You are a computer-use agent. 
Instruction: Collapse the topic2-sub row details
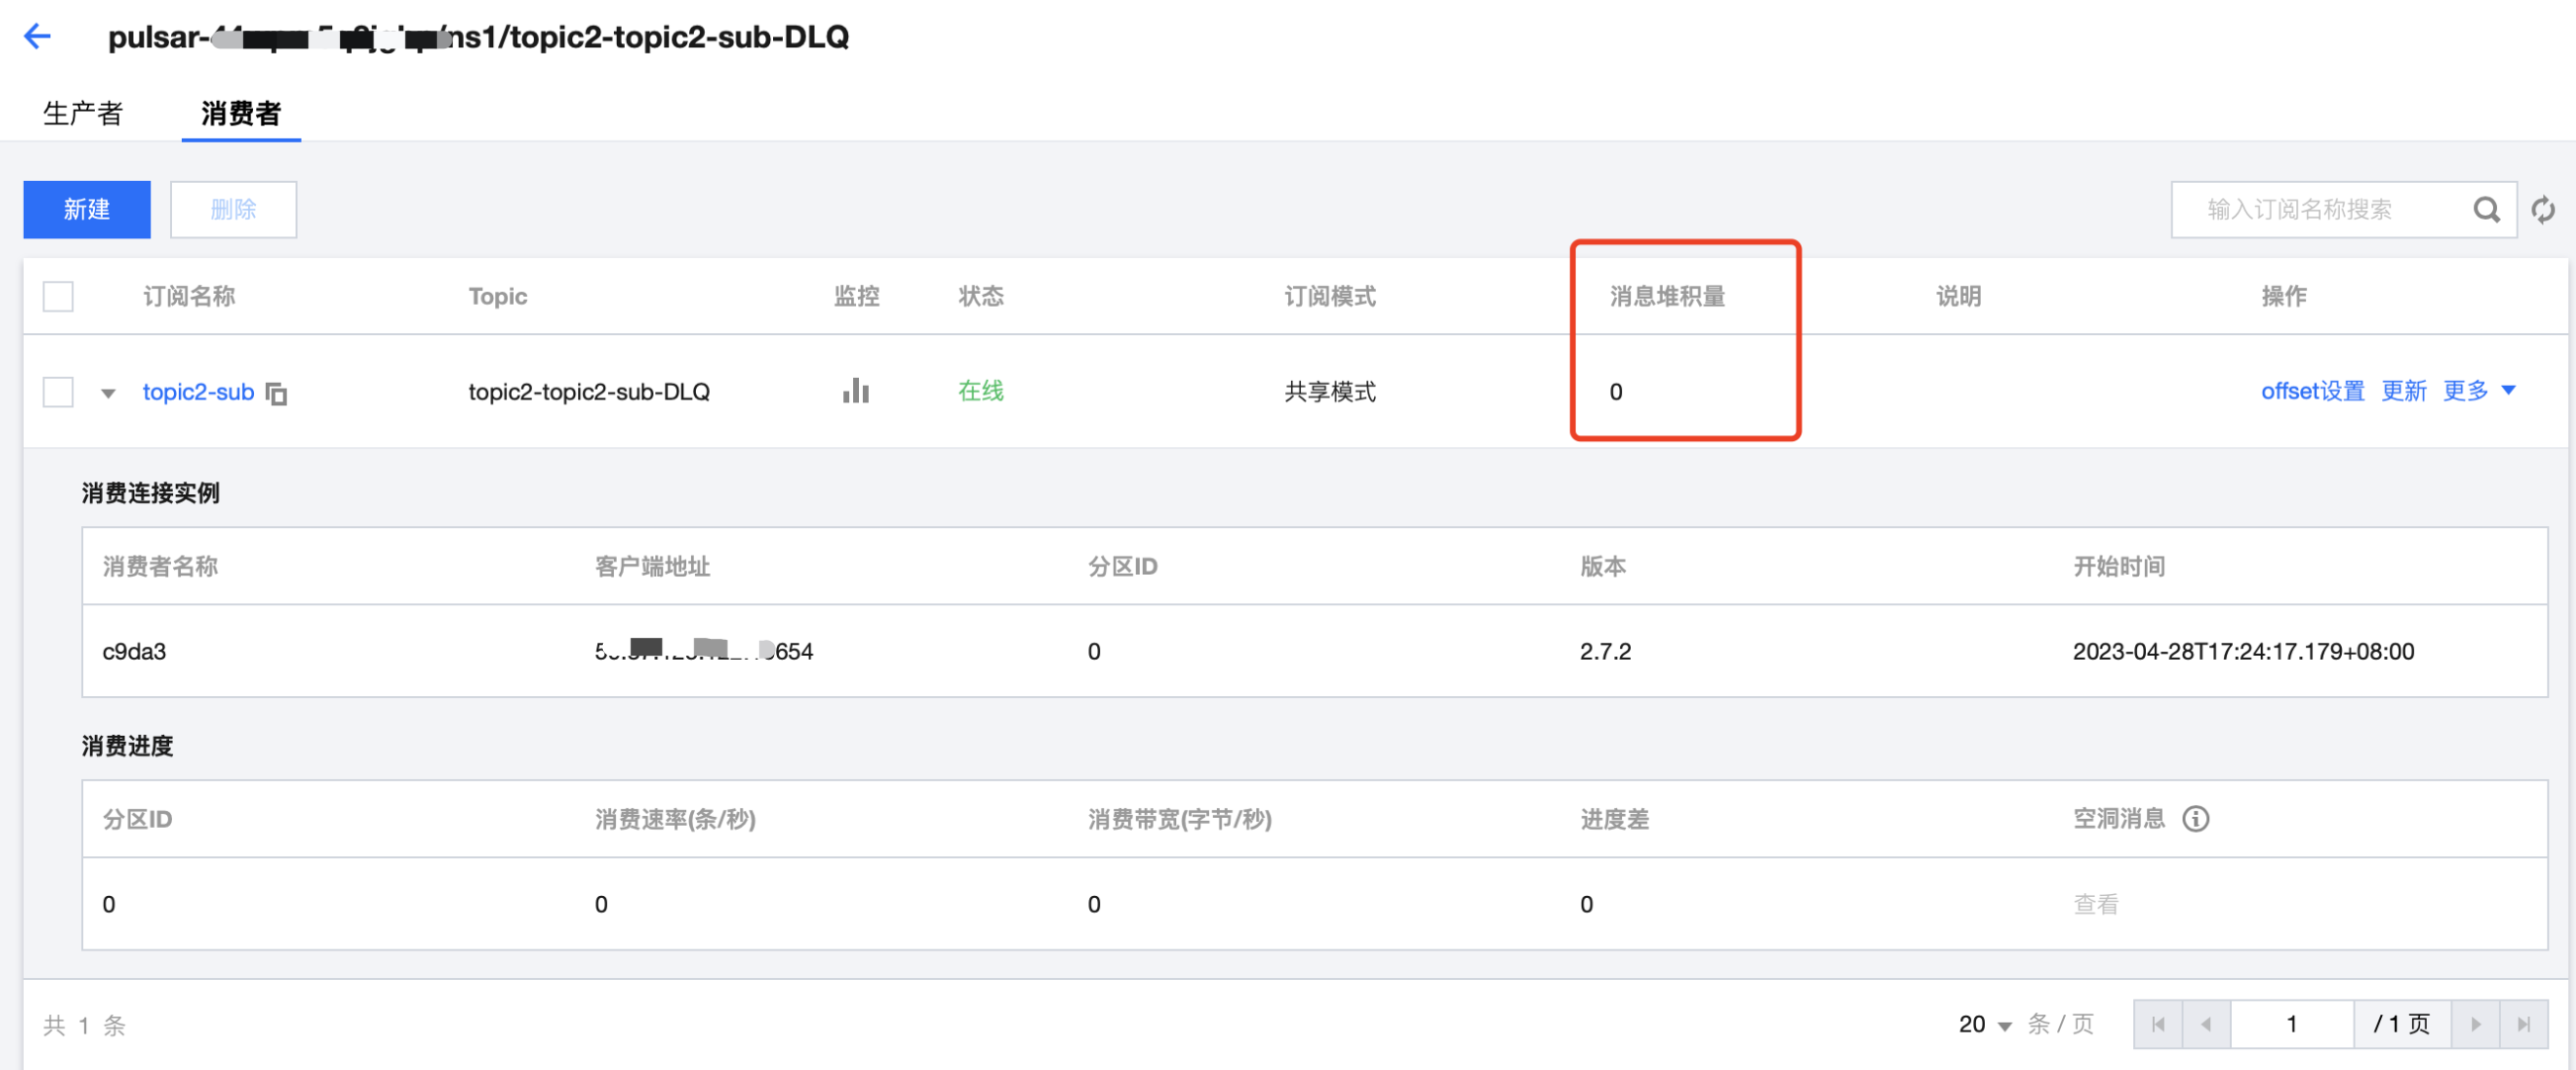point(108,393)
